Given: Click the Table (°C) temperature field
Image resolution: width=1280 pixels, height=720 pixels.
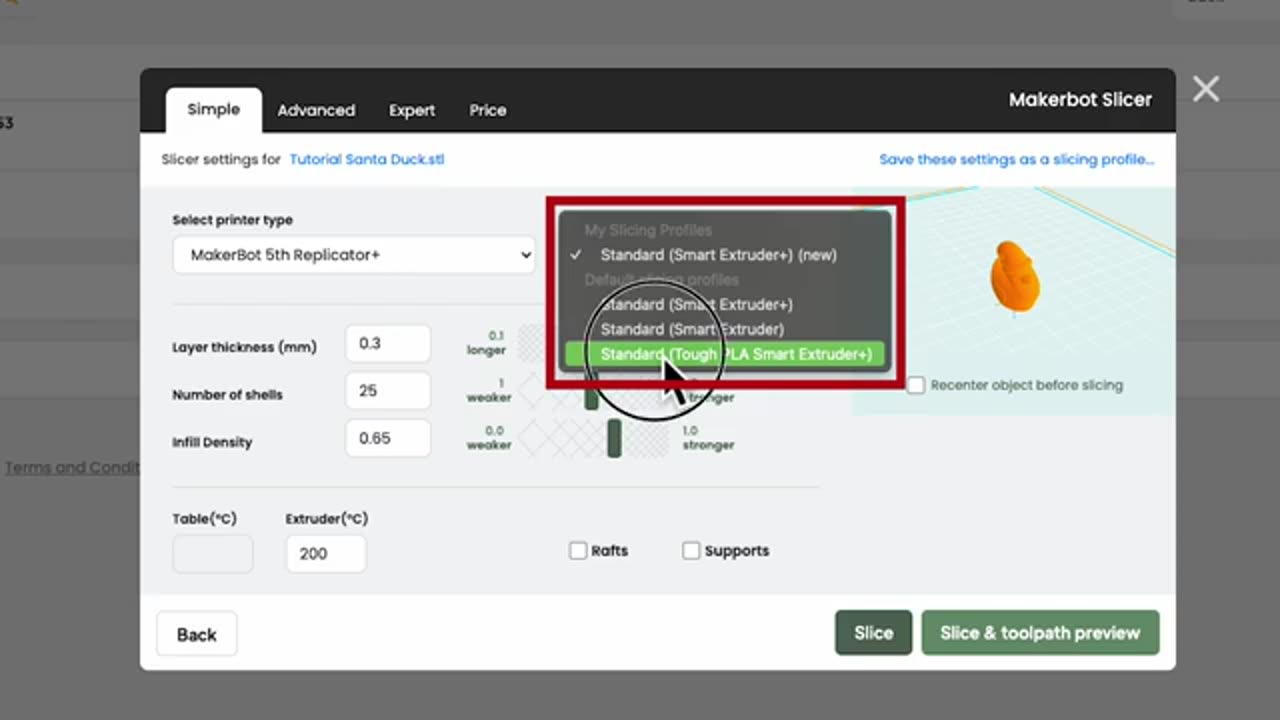Looking at the screenshot, I should (x=213, y=554).
